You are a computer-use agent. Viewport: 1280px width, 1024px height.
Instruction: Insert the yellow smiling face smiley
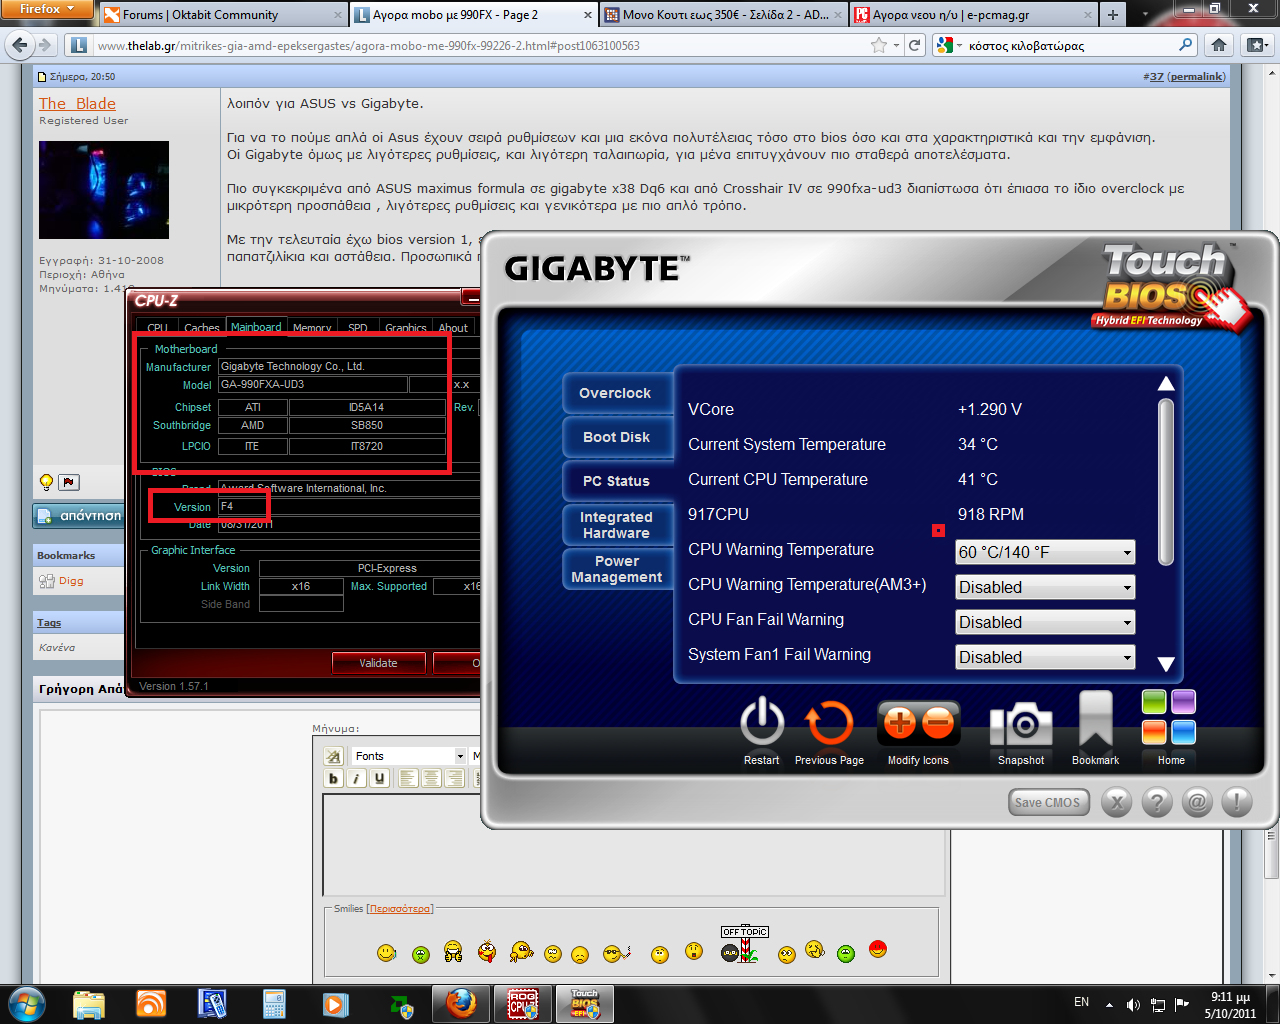(x=387, y=953)
